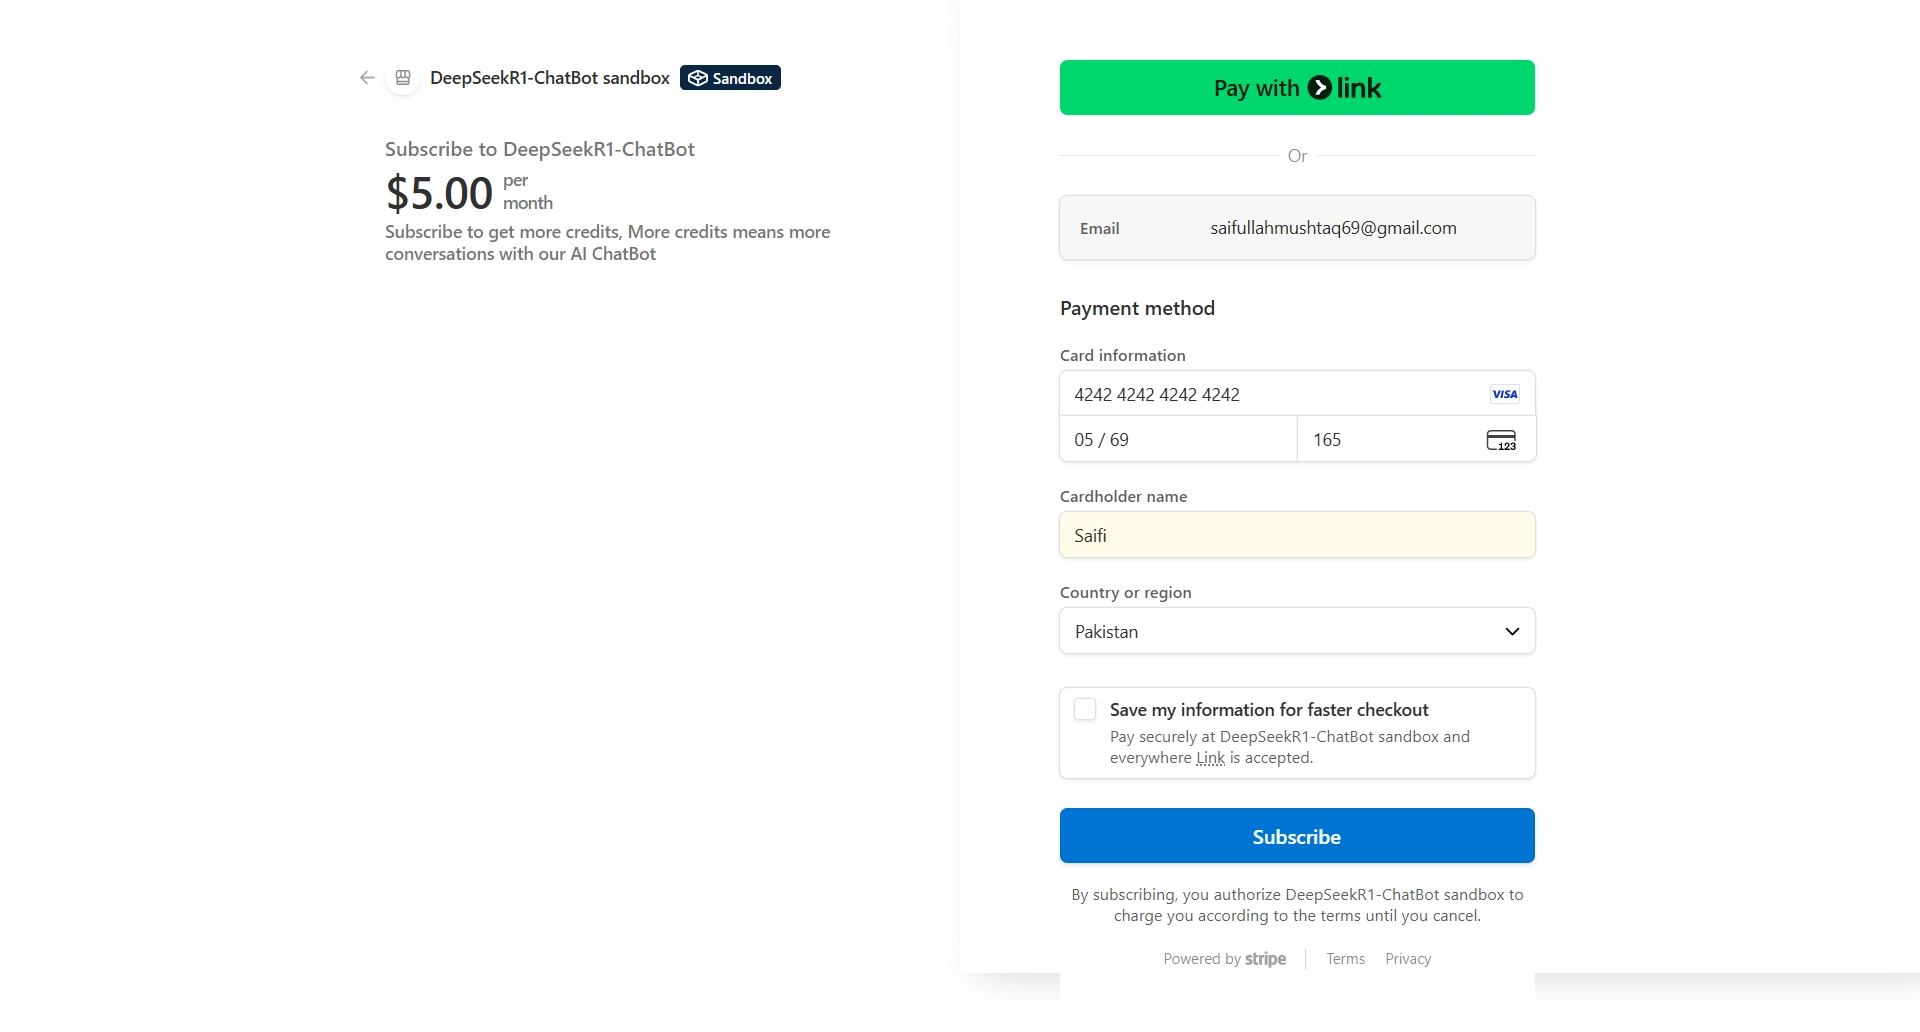Click the CVC card icon

tap(1501, 440)
